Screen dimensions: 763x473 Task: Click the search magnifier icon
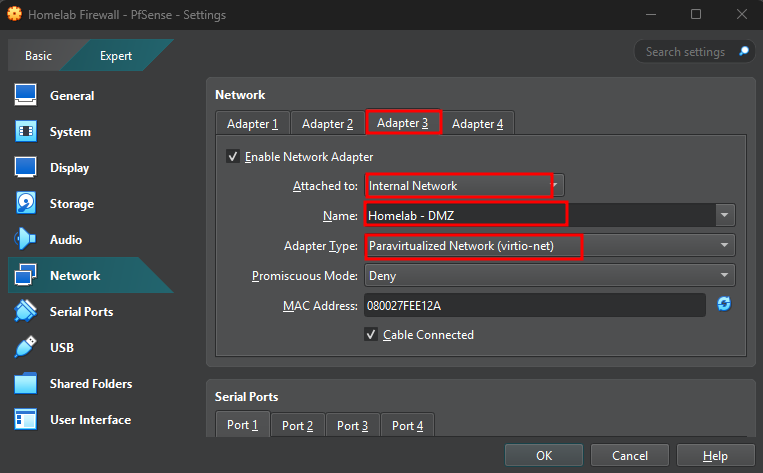744,51
